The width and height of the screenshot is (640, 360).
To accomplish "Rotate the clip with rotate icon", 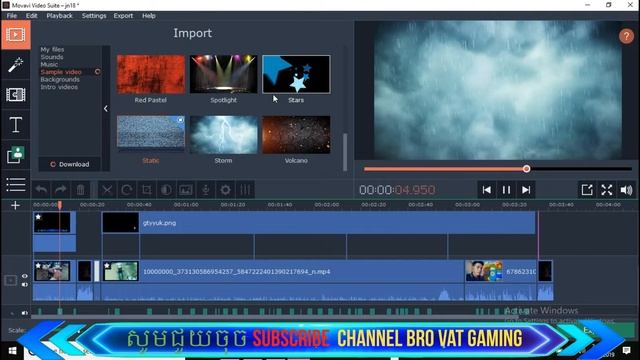I will coord(127,190).
